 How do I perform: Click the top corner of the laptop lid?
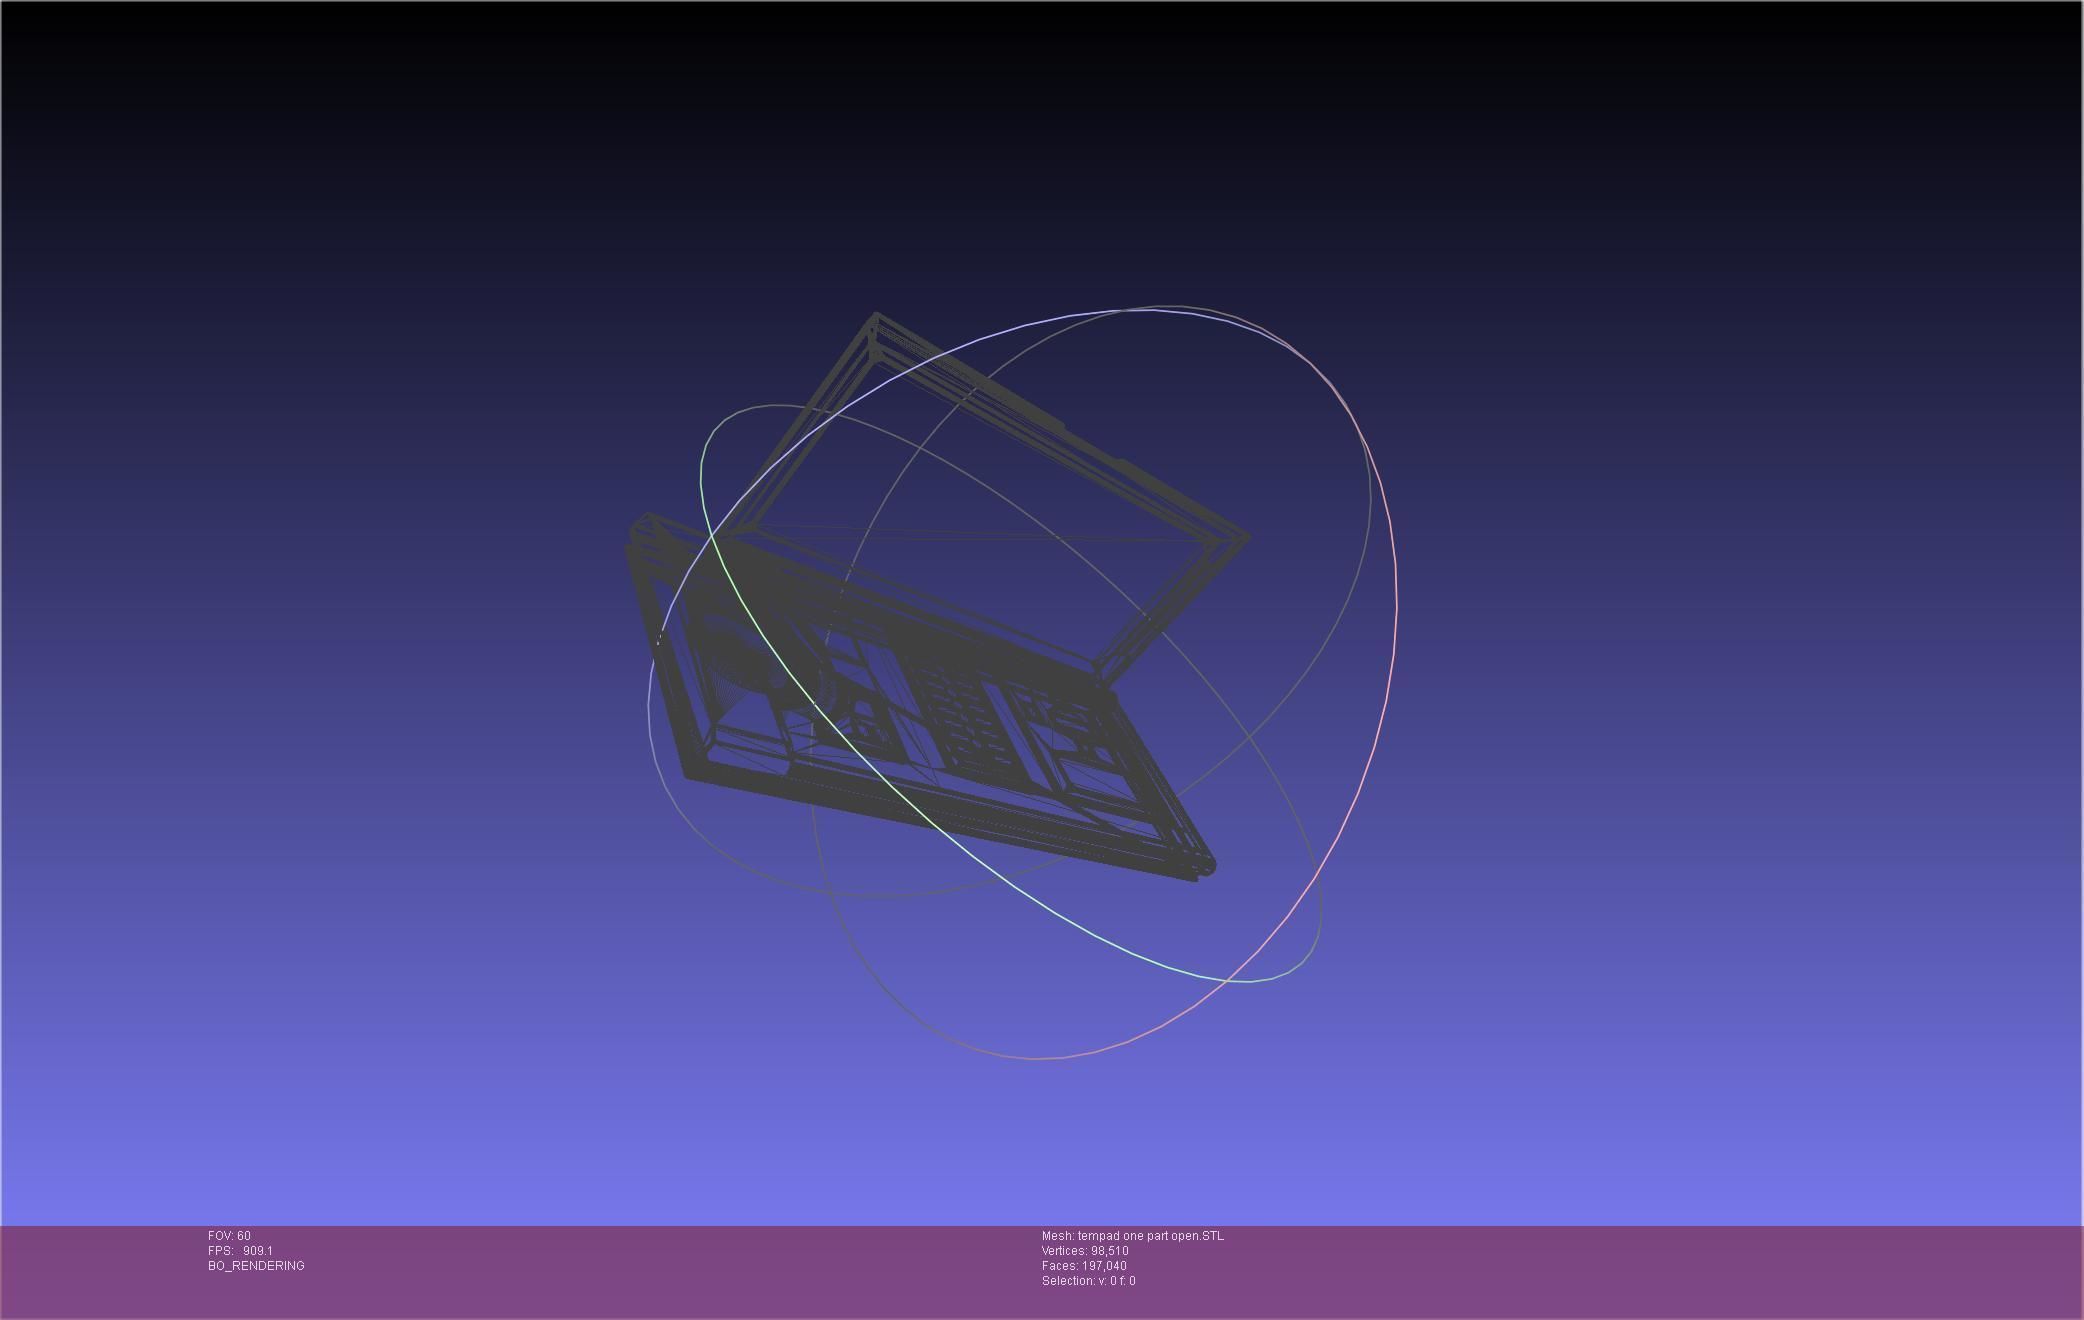876,316
